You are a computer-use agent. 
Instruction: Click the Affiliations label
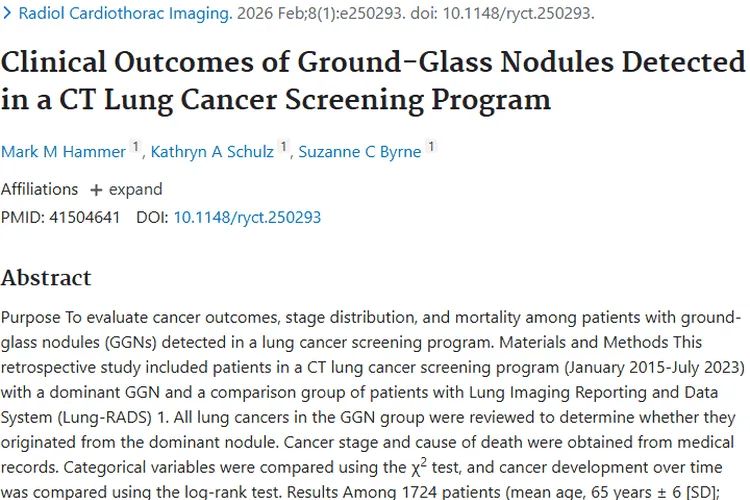(x=39, y=190)
